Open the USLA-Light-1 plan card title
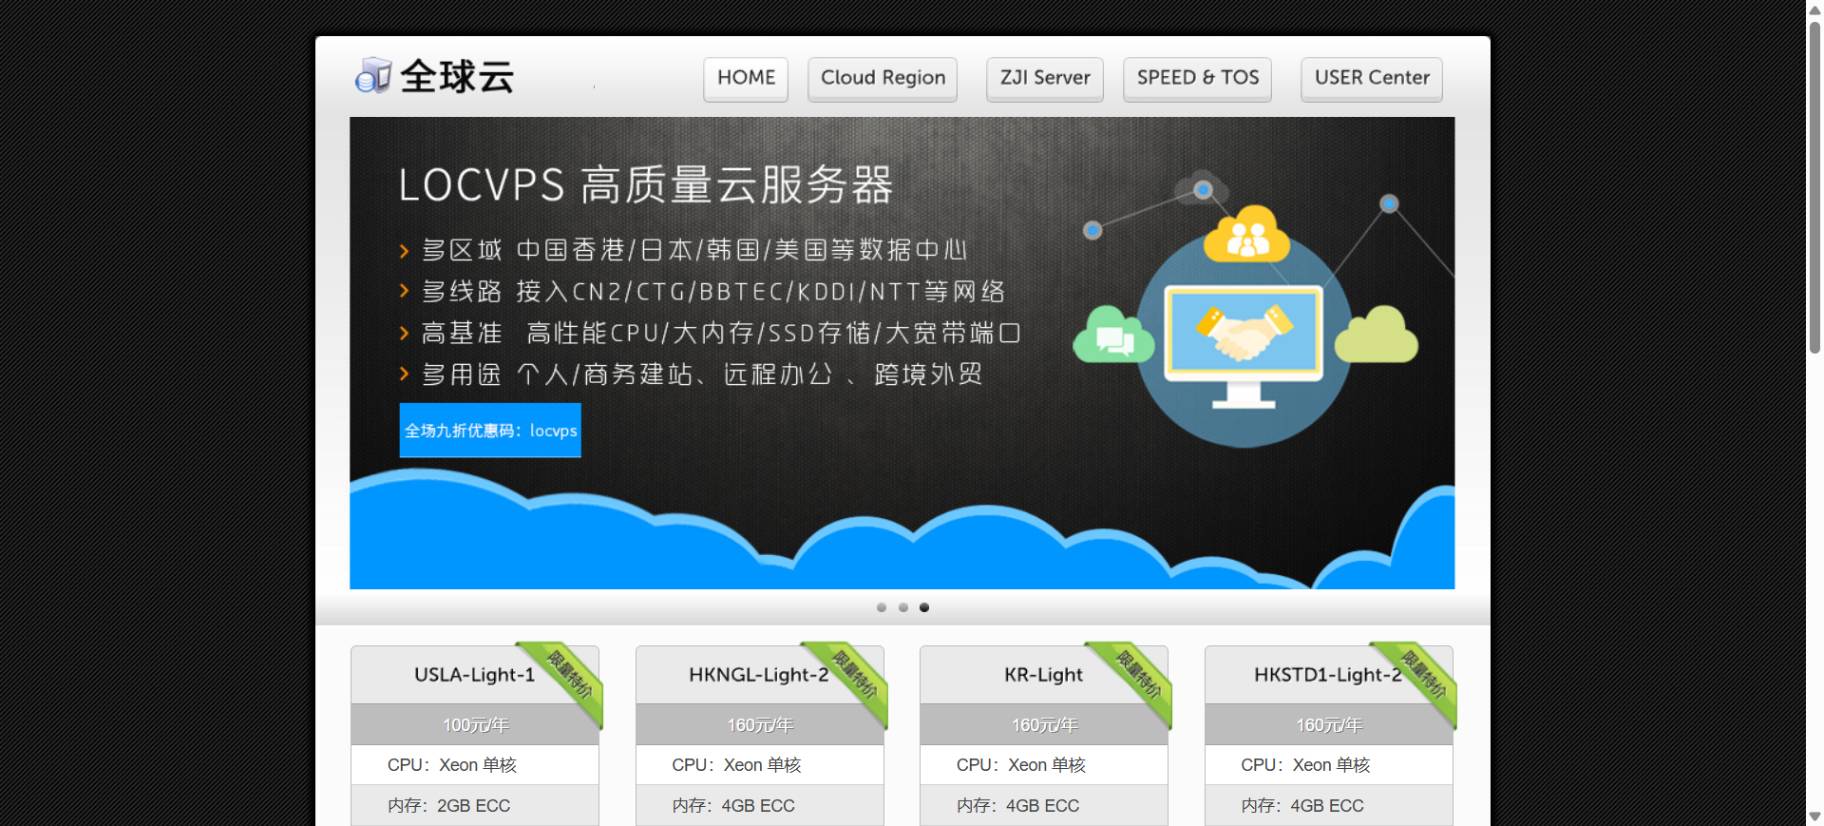This screenshot has width=1824, height=826. coord(474,675)
